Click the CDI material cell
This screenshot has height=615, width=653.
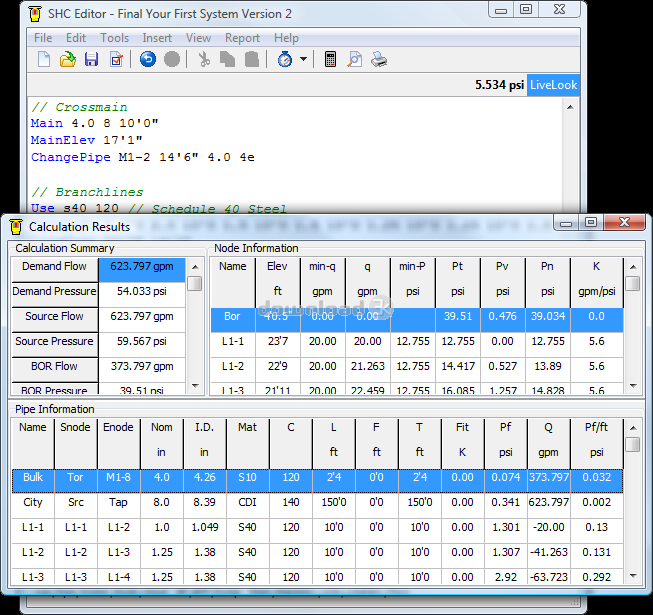click(247, 506)
